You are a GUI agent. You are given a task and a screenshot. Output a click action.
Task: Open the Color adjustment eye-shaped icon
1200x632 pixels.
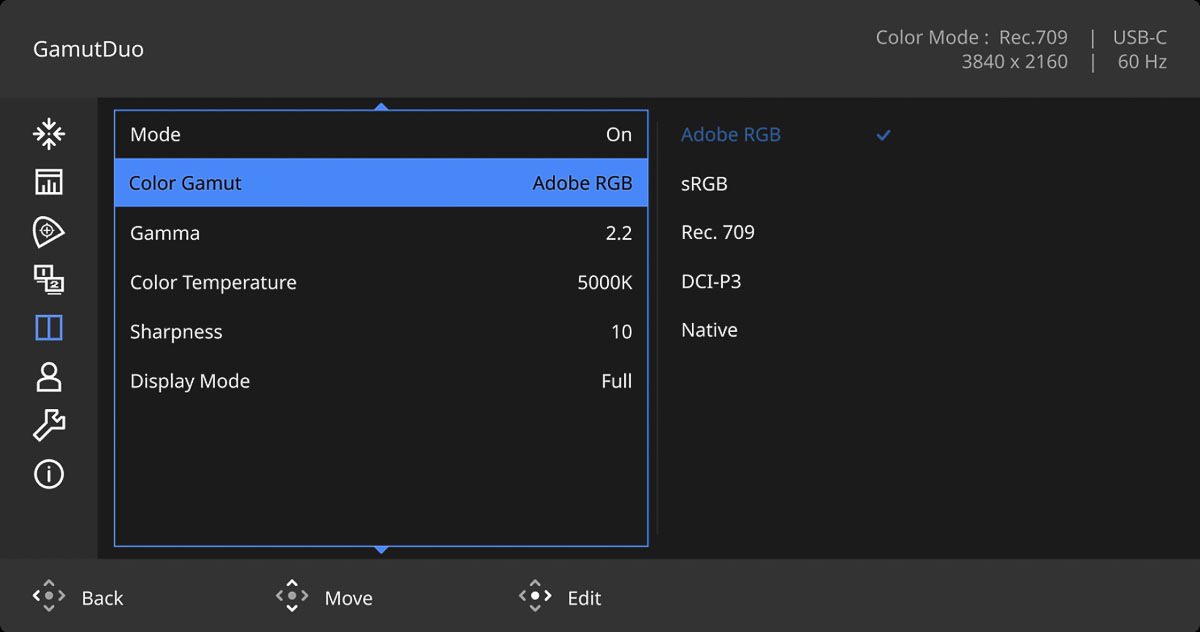click(x=48, y=231)
